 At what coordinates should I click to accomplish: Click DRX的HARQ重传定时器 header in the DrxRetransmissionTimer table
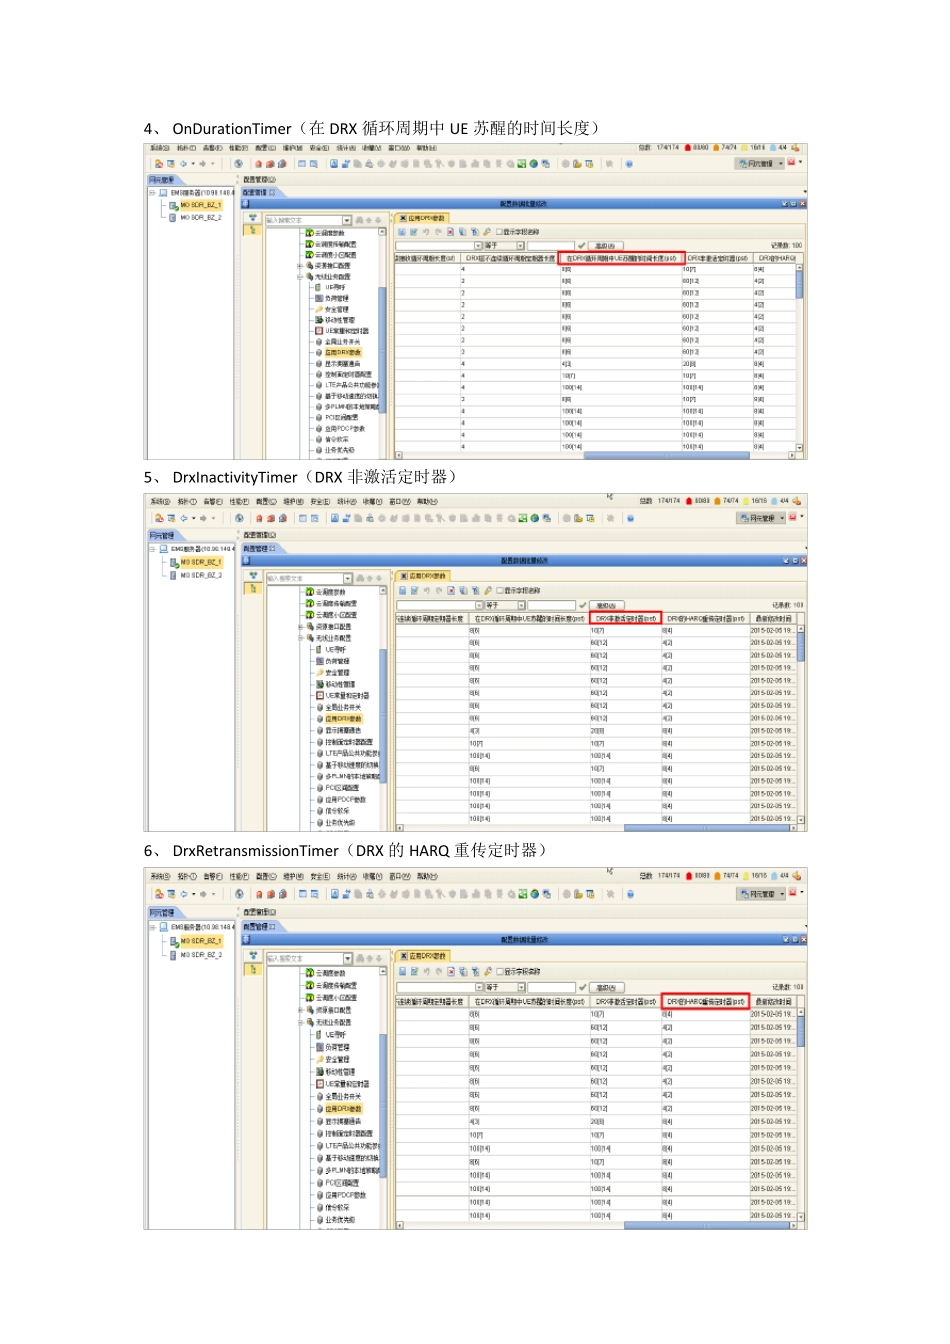pos(706,1001)
